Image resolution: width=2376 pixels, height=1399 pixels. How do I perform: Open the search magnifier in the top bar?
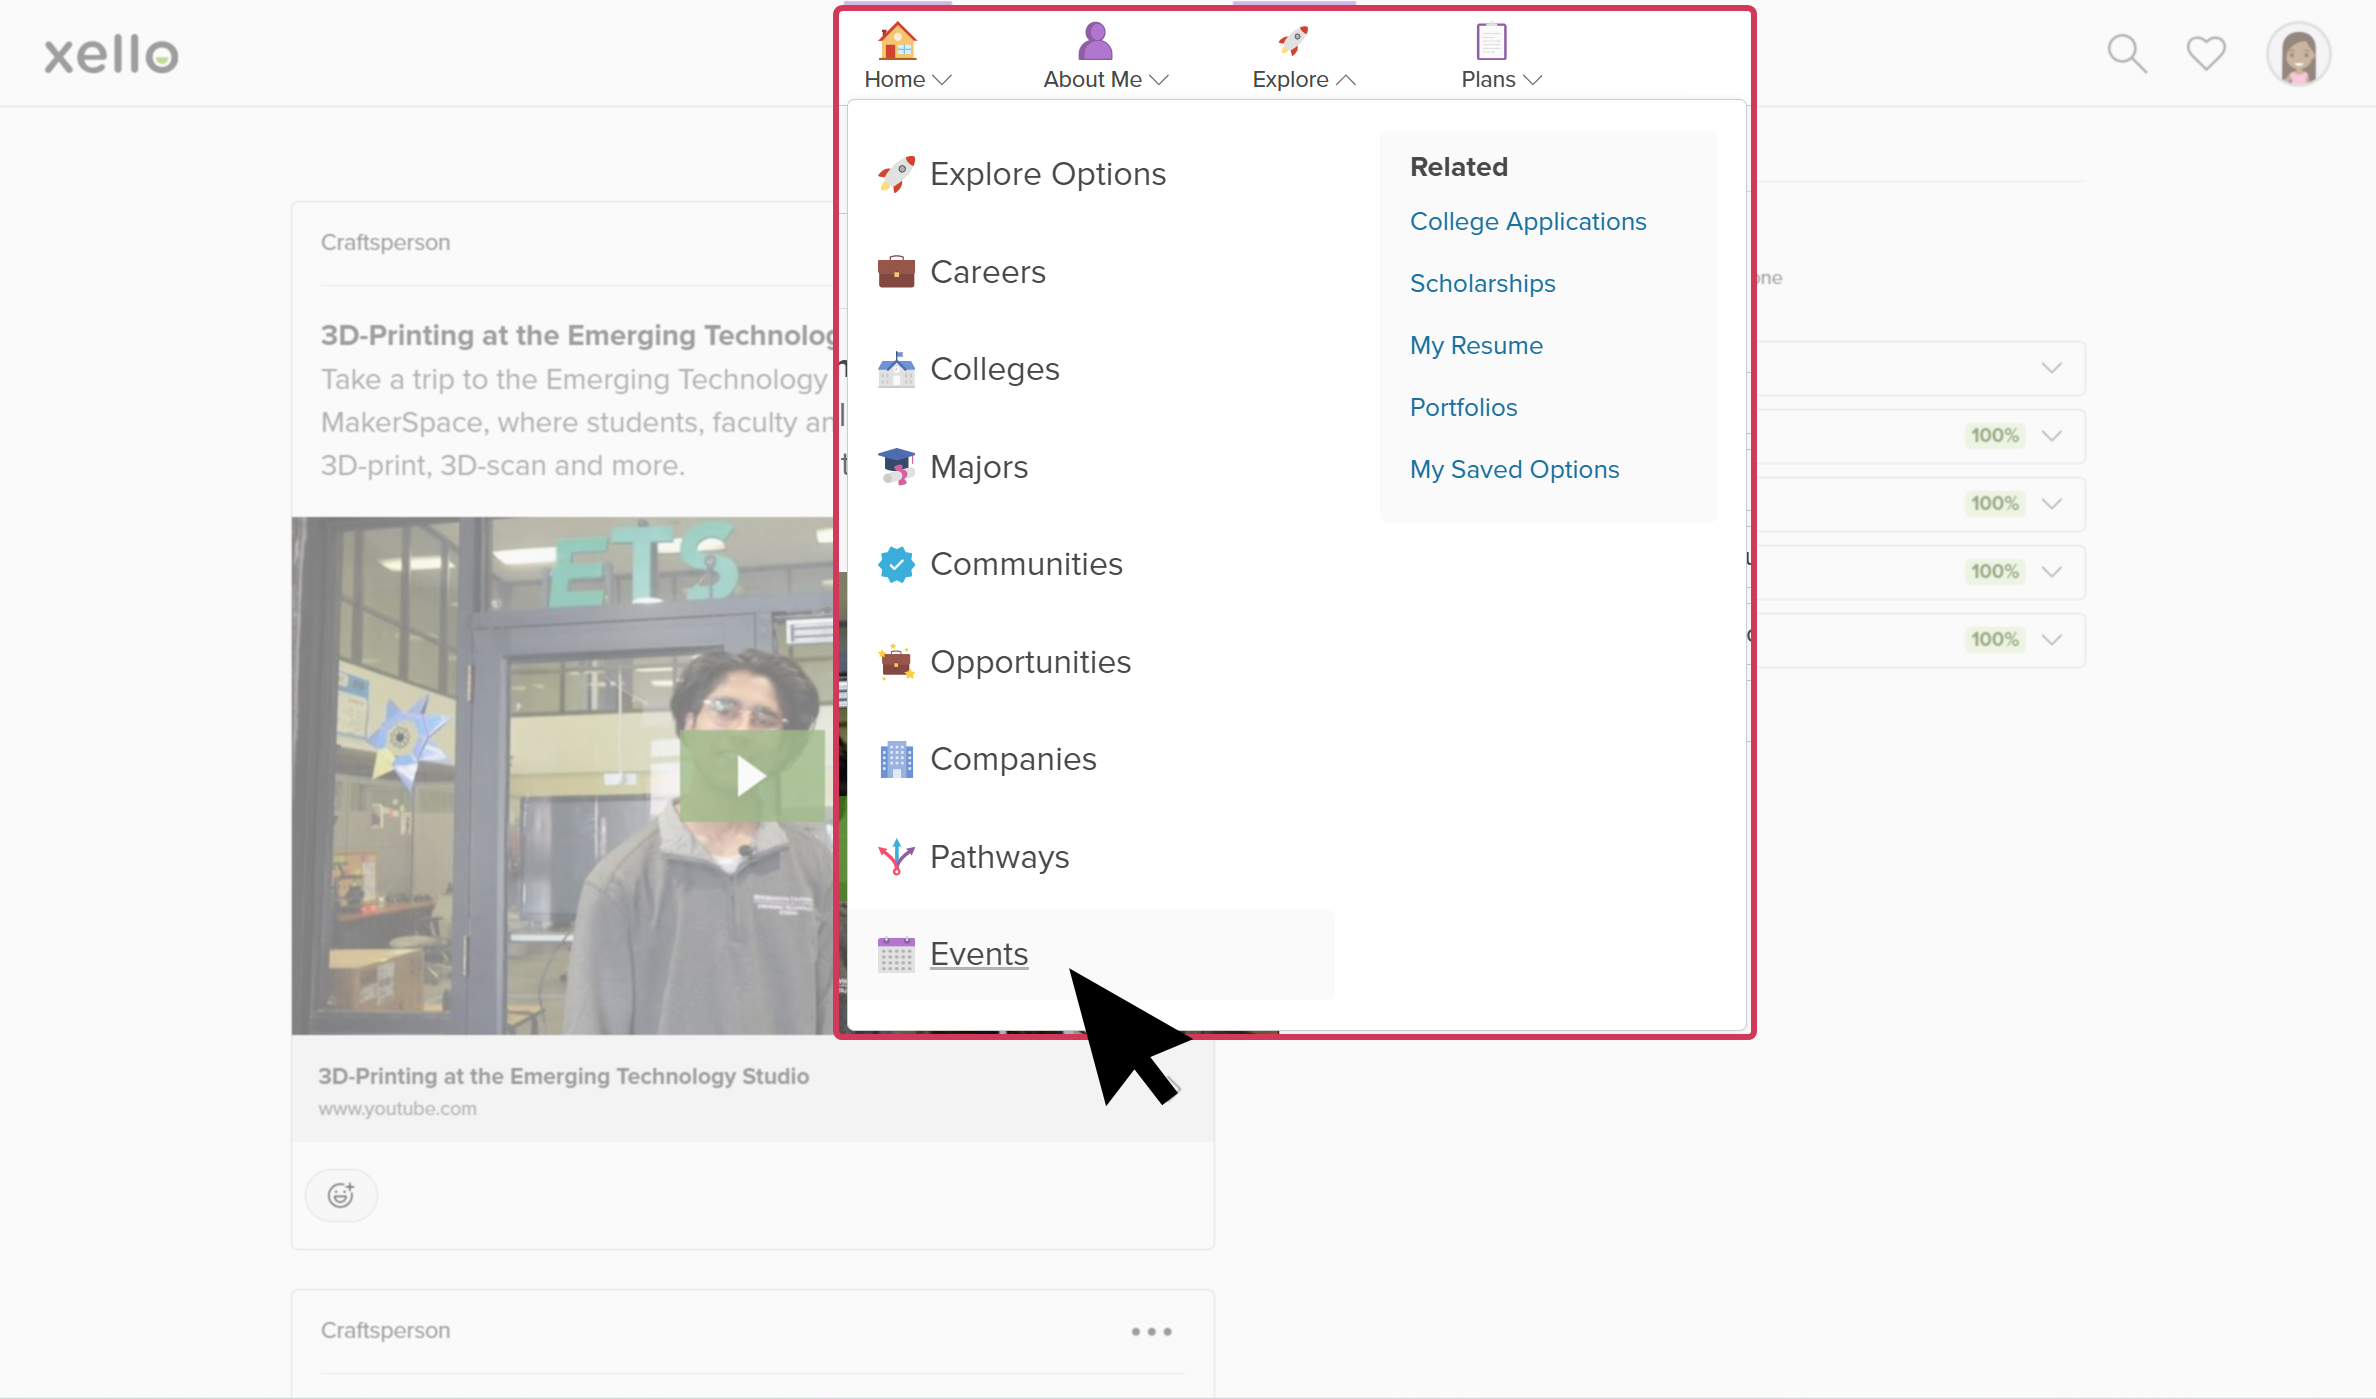point(2126,53)
